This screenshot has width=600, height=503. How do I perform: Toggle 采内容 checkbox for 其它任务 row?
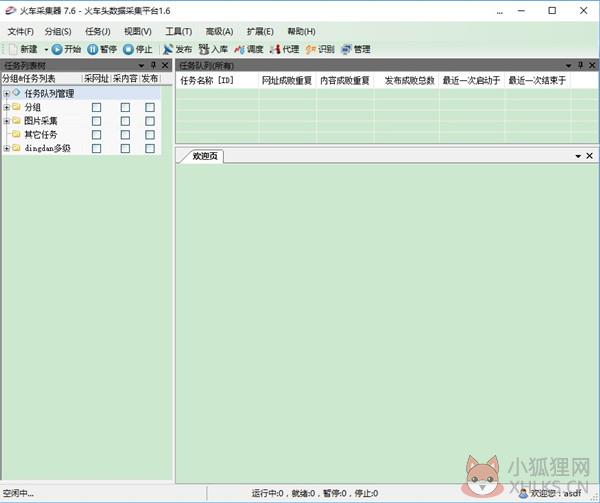(125, 135)
